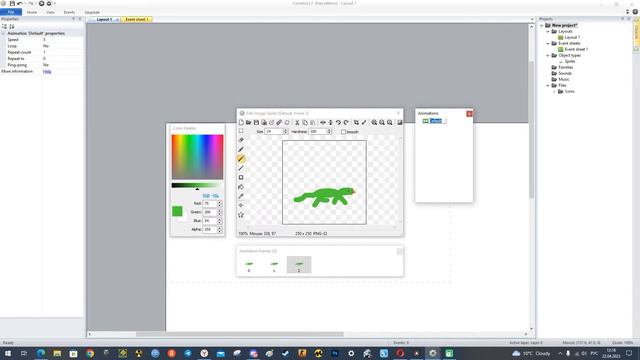This screenshot has width=640, height=360.
Task: Select animation frame 0 thumbnail
Action: (249, 265)
